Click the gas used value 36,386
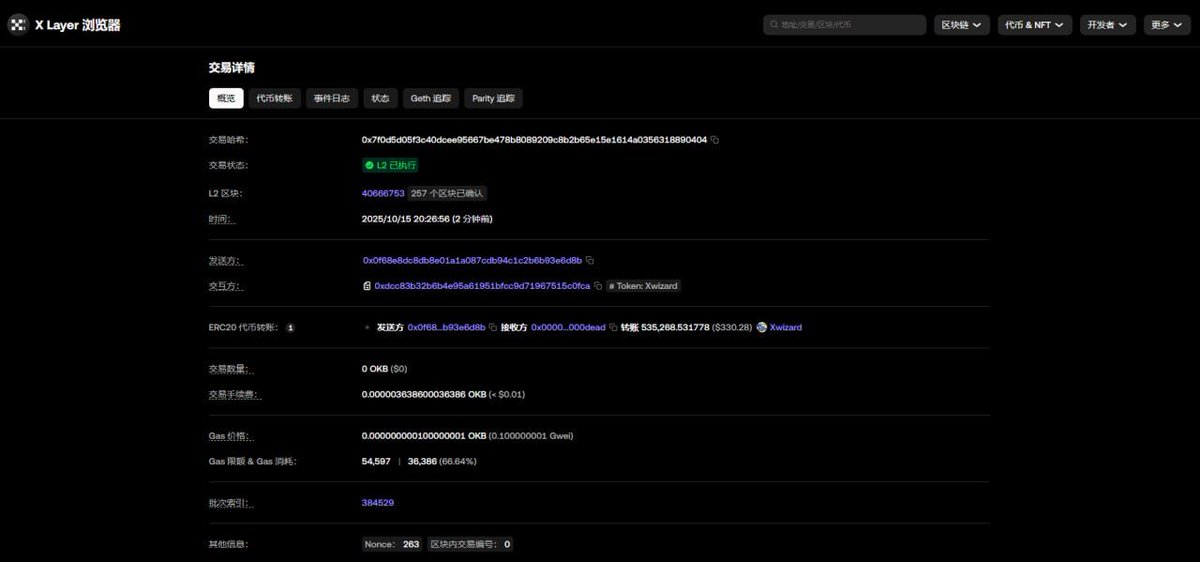This screenshot has width=1200, height=562. 423,461
